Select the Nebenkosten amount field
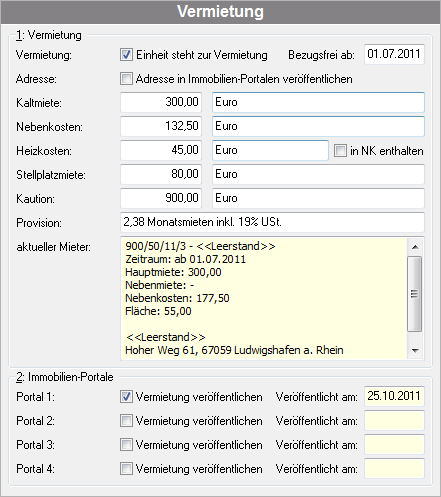The width and height of the screenshot is (441, 497). [161, 126]
